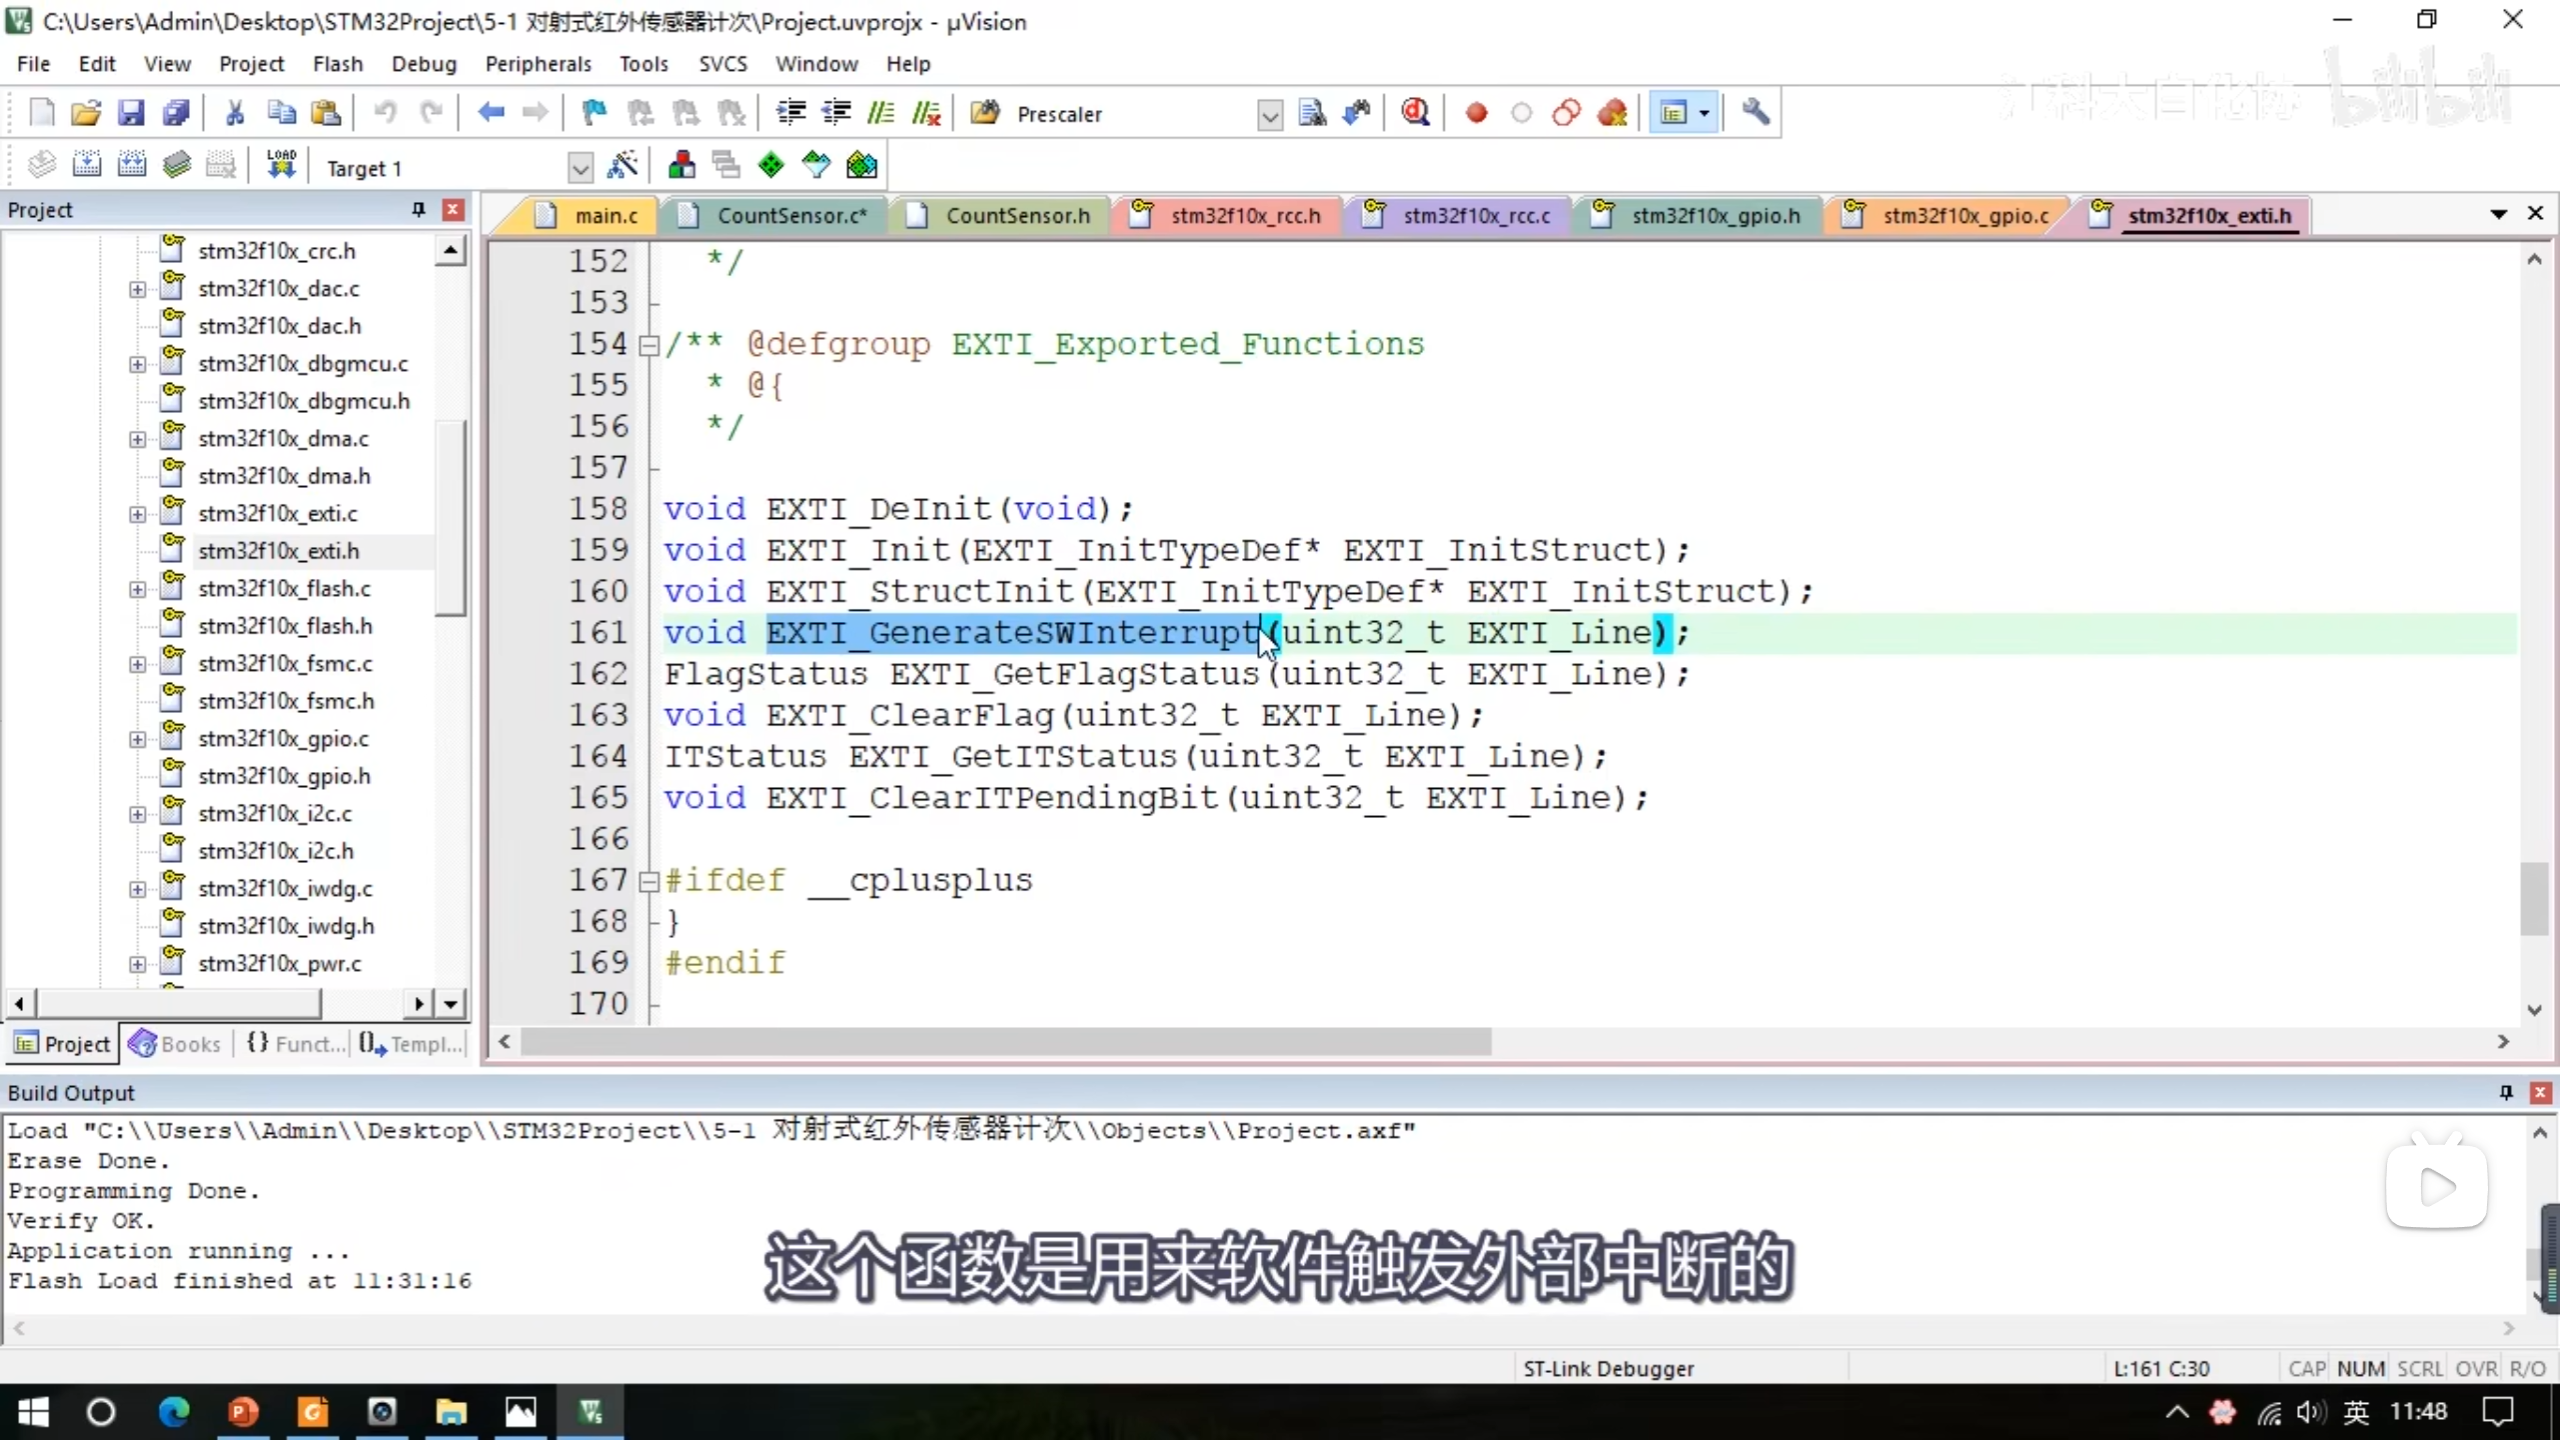Open the Peripherals menu

pos(538,64)
